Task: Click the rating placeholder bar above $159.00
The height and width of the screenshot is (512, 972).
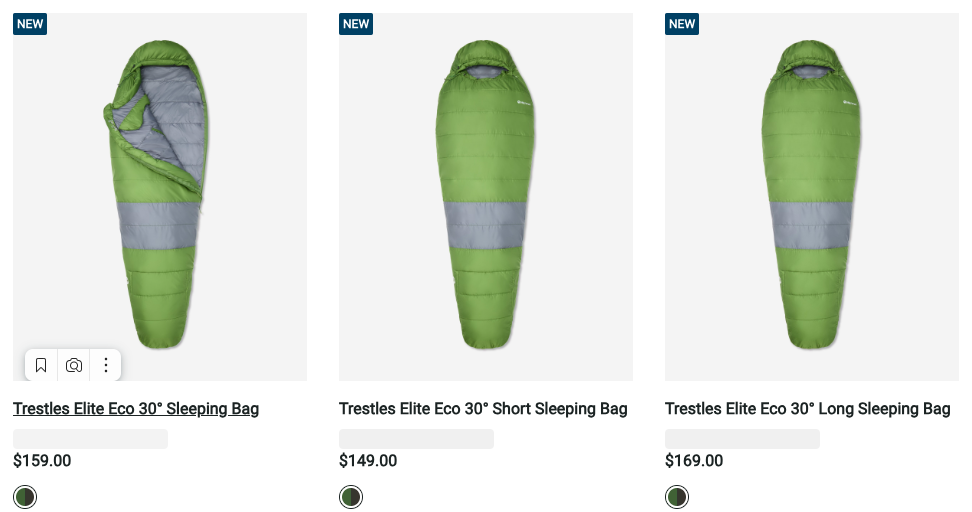Action: click(90, 439)
